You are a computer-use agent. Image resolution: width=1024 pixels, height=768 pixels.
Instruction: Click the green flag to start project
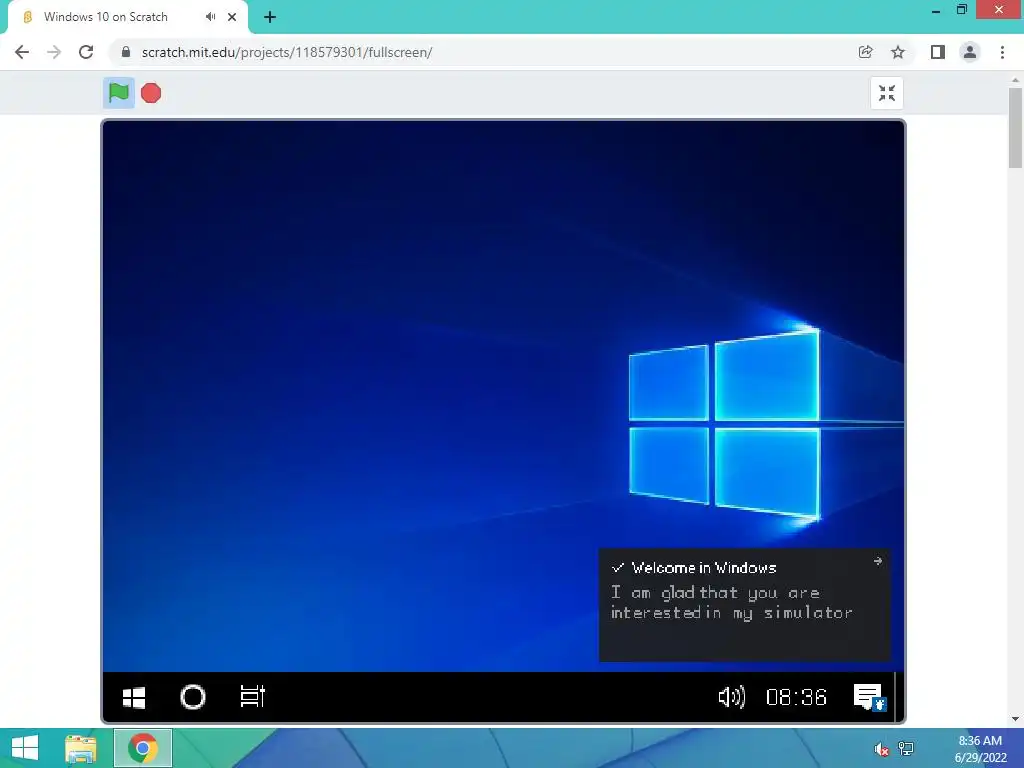point(118,93)
